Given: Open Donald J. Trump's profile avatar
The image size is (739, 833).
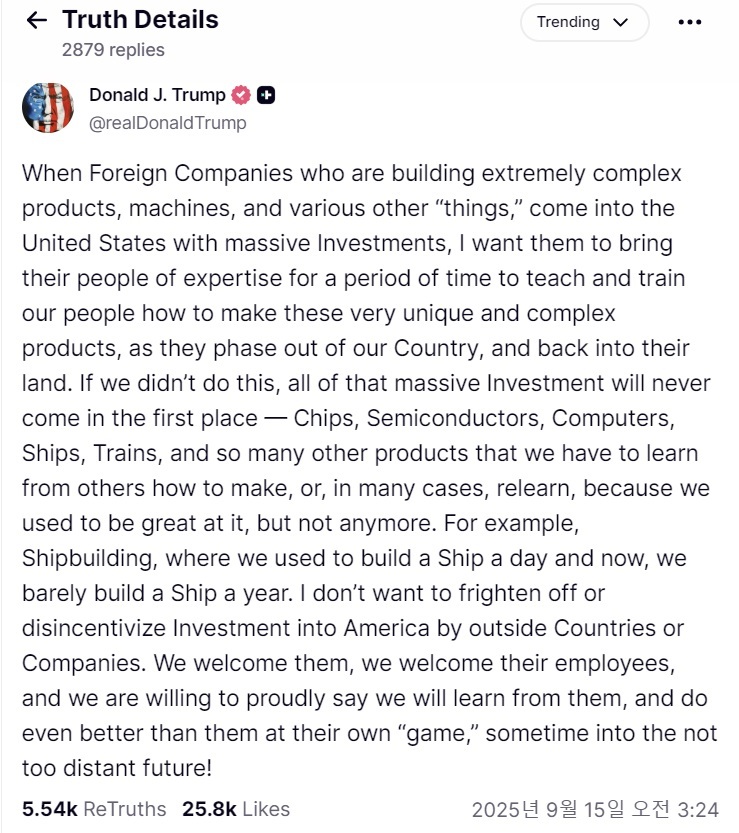Looking at the screenshot, I should pyautogui.click(x=48, y=108).
